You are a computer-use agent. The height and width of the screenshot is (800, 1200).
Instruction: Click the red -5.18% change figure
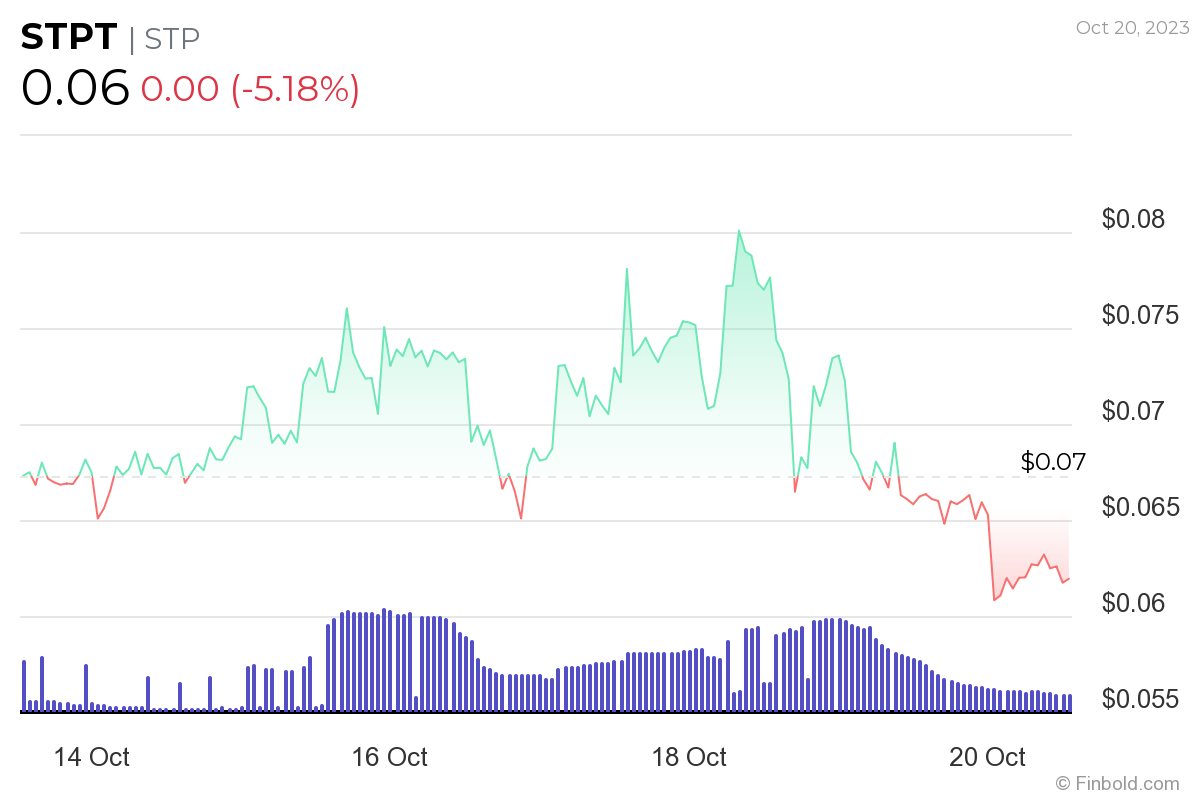(295, 89)
